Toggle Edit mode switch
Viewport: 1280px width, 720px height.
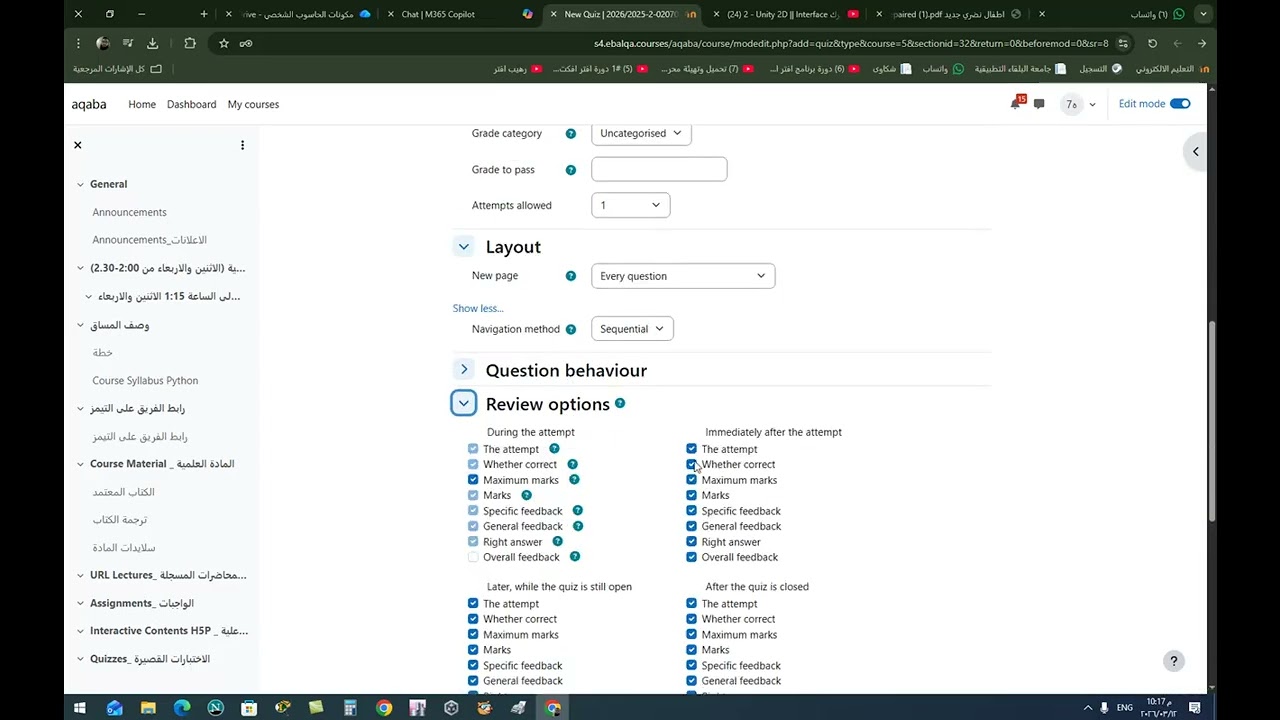coord(1180,104)
